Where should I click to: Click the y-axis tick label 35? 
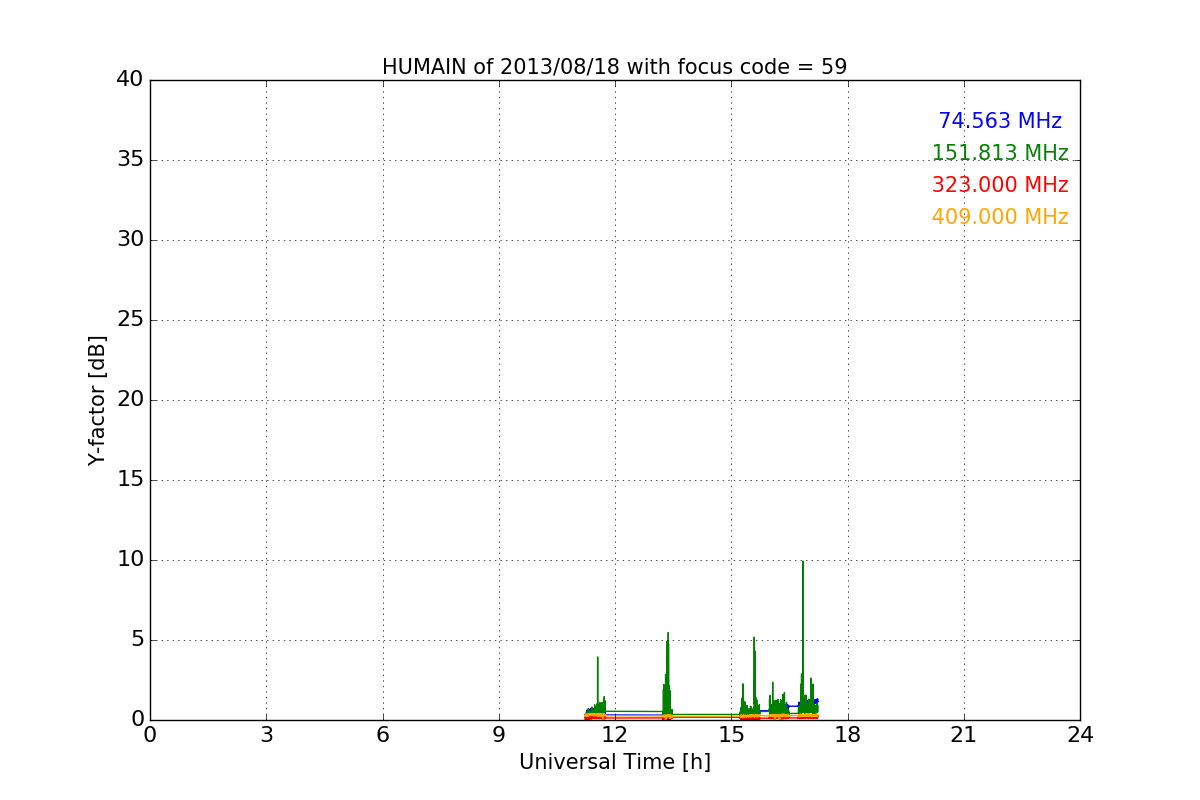tap(130, 160)
